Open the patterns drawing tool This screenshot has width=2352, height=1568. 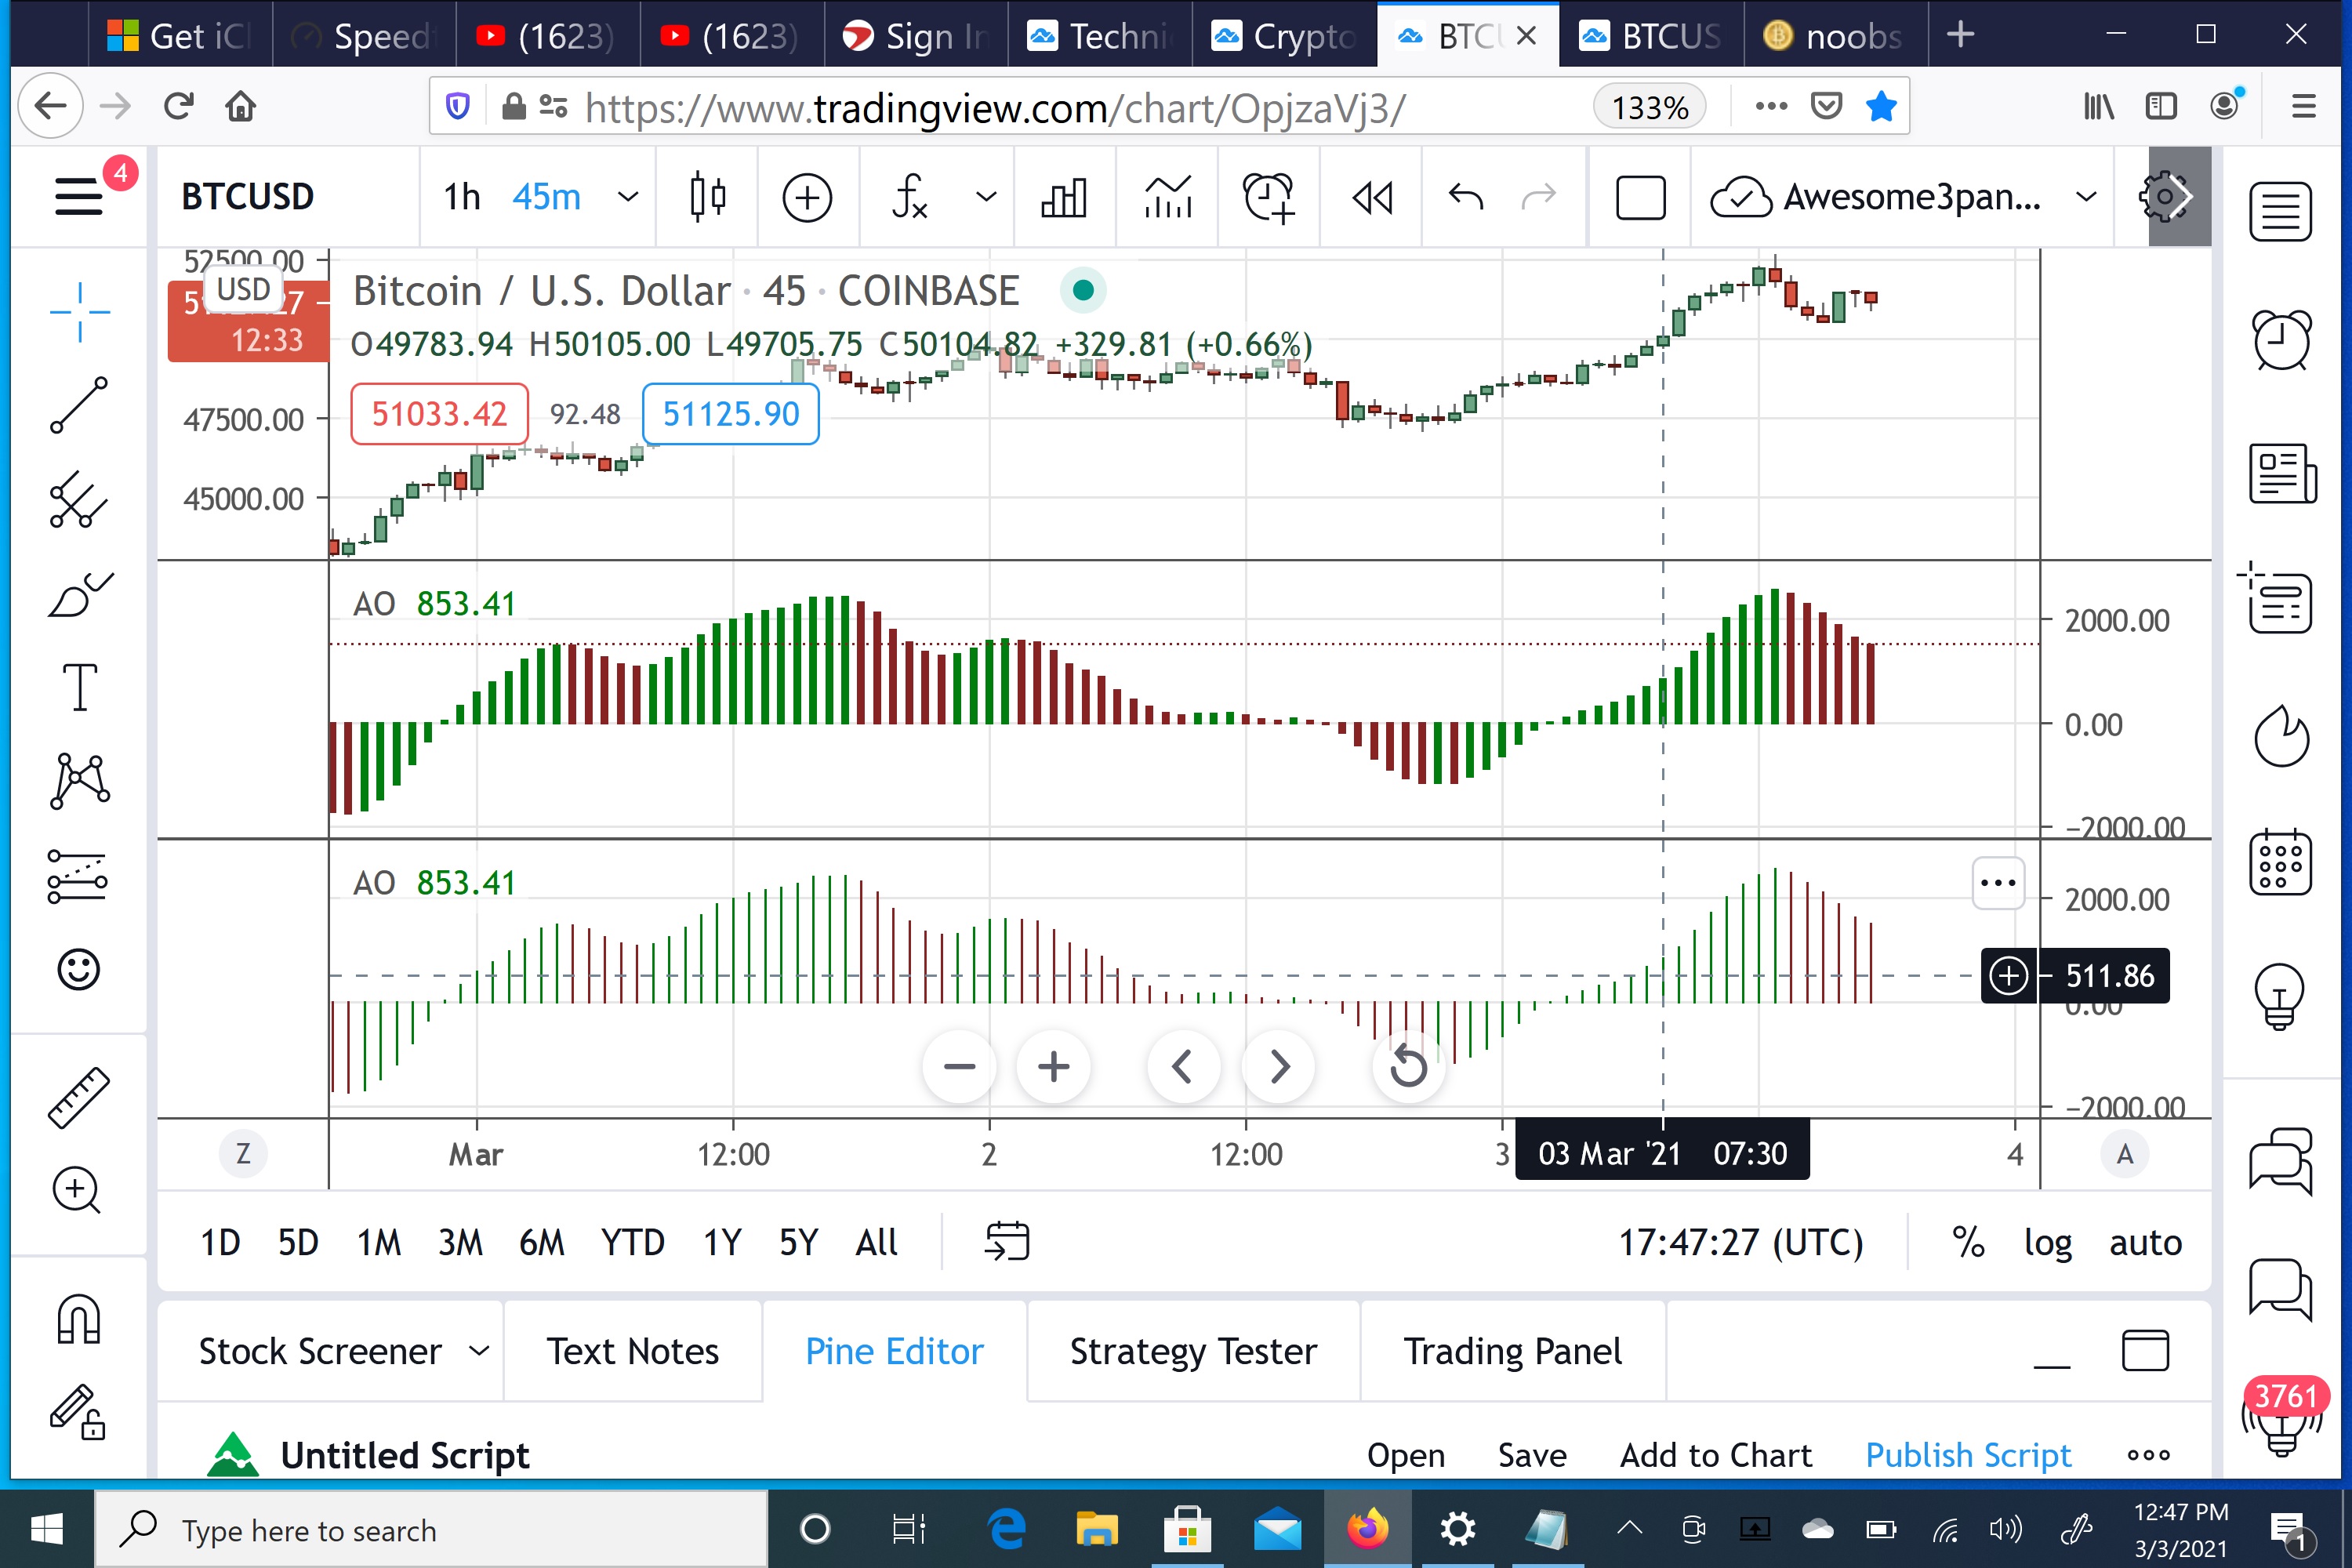pyautogui.click(x=79, y=781)
